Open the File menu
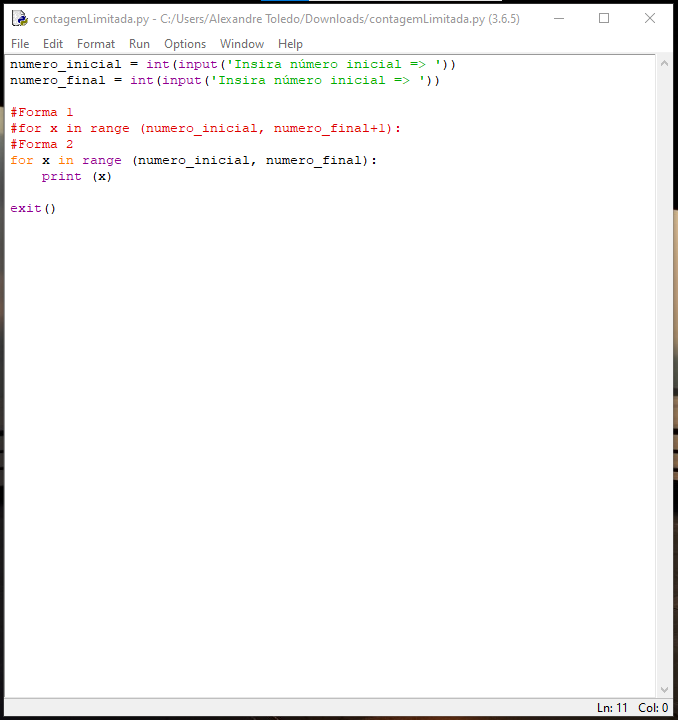 [x=20, y=44]
